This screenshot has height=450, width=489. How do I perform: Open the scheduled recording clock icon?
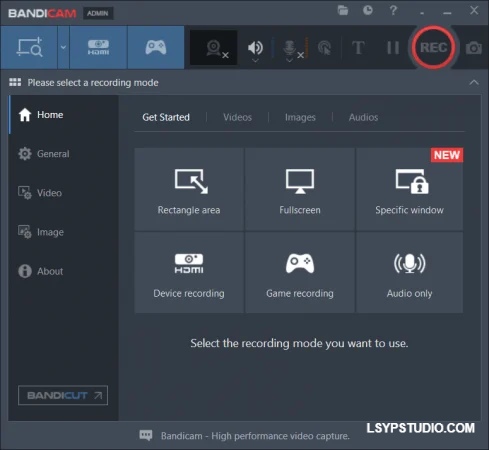tap(368, 10)
